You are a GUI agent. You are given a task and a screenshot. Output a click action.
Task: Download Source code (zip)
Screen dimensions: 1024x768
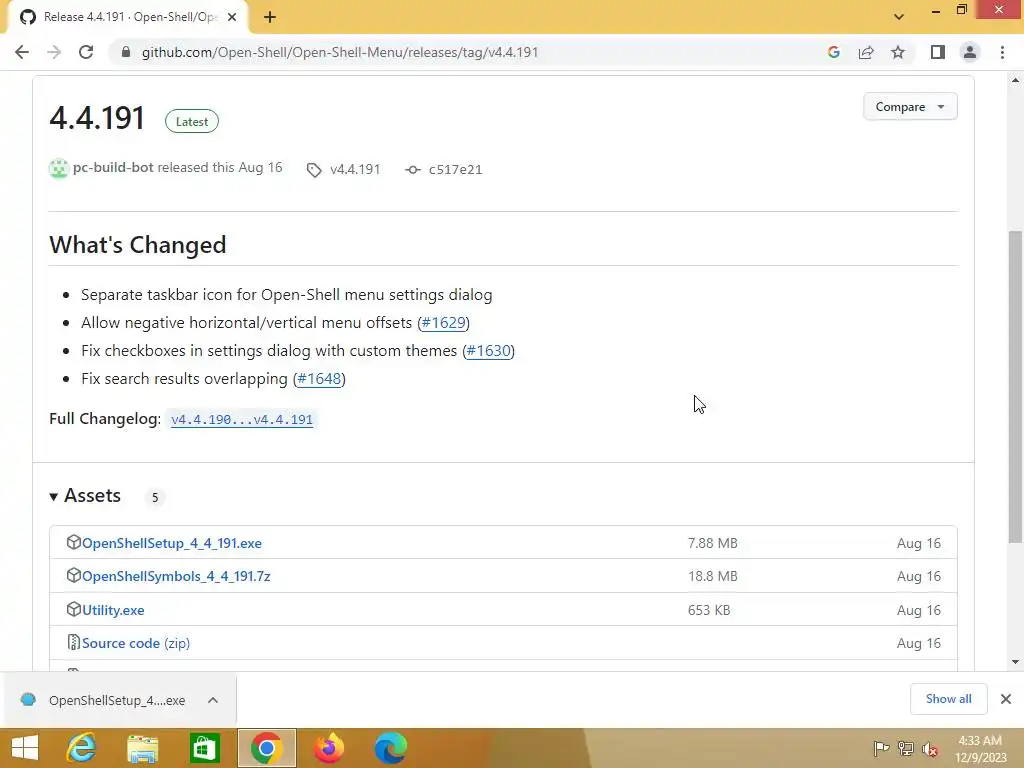(x=136, y=643)
